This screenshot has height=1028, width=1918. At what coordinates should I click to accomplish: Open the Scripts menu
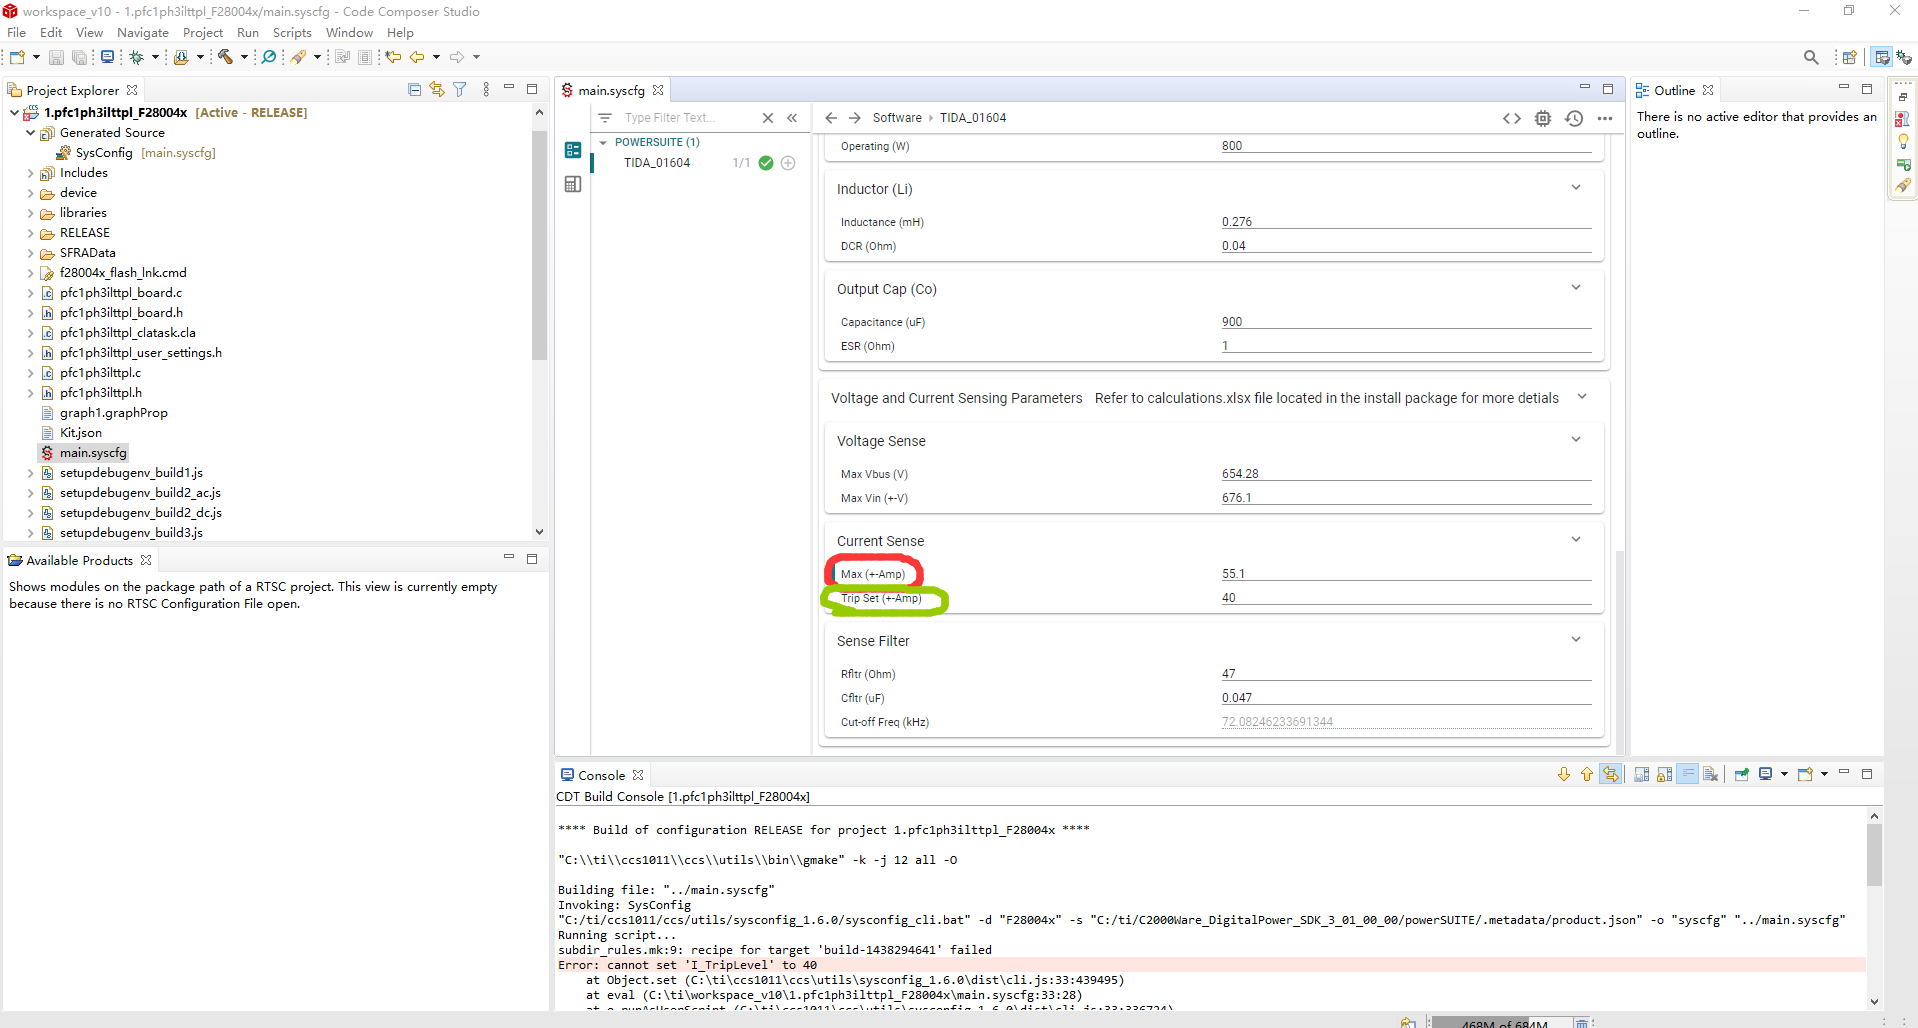point(292,33)
